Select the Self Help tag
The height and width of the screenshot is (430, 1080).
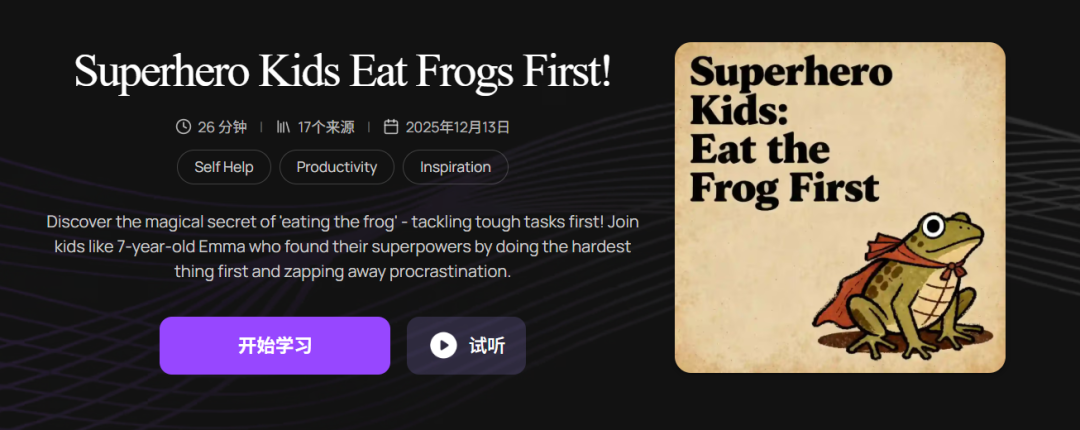click(224, 167)
